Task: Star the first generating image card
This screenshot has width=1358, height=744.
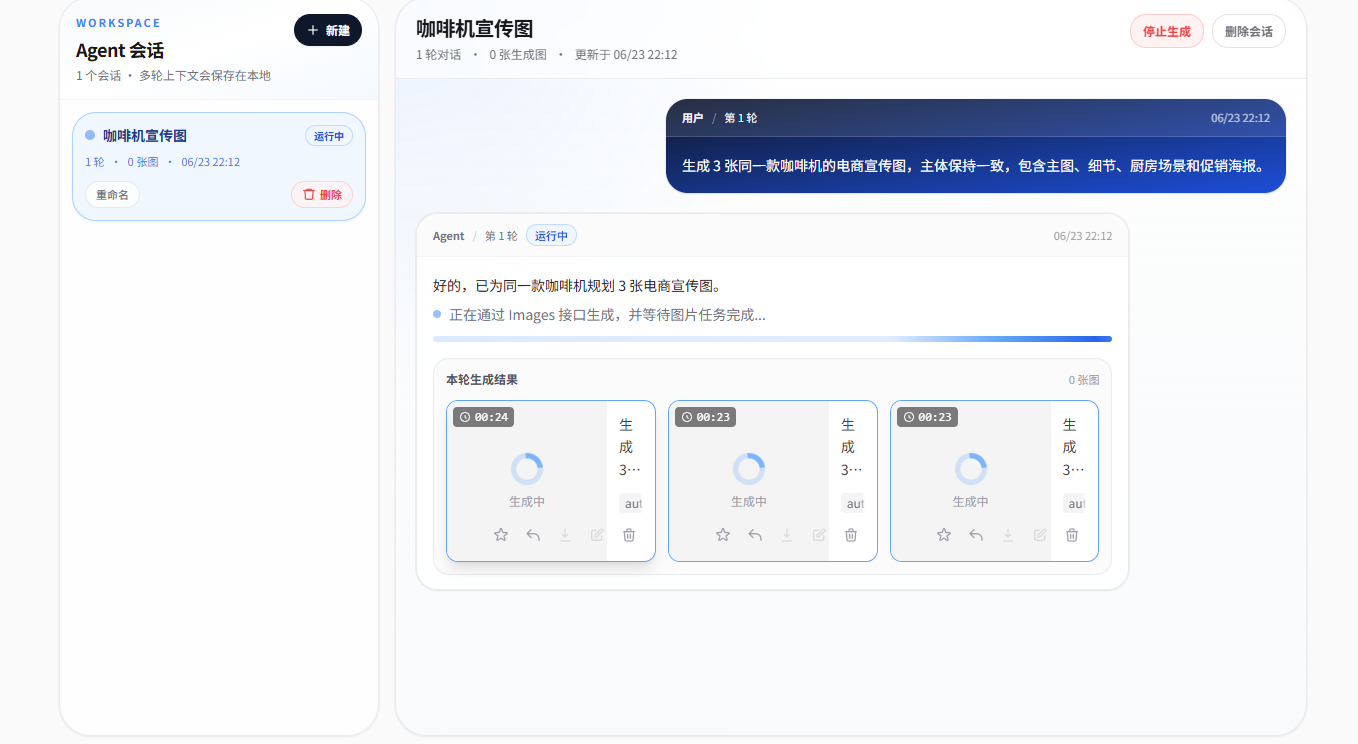Action: coord(501,535)
